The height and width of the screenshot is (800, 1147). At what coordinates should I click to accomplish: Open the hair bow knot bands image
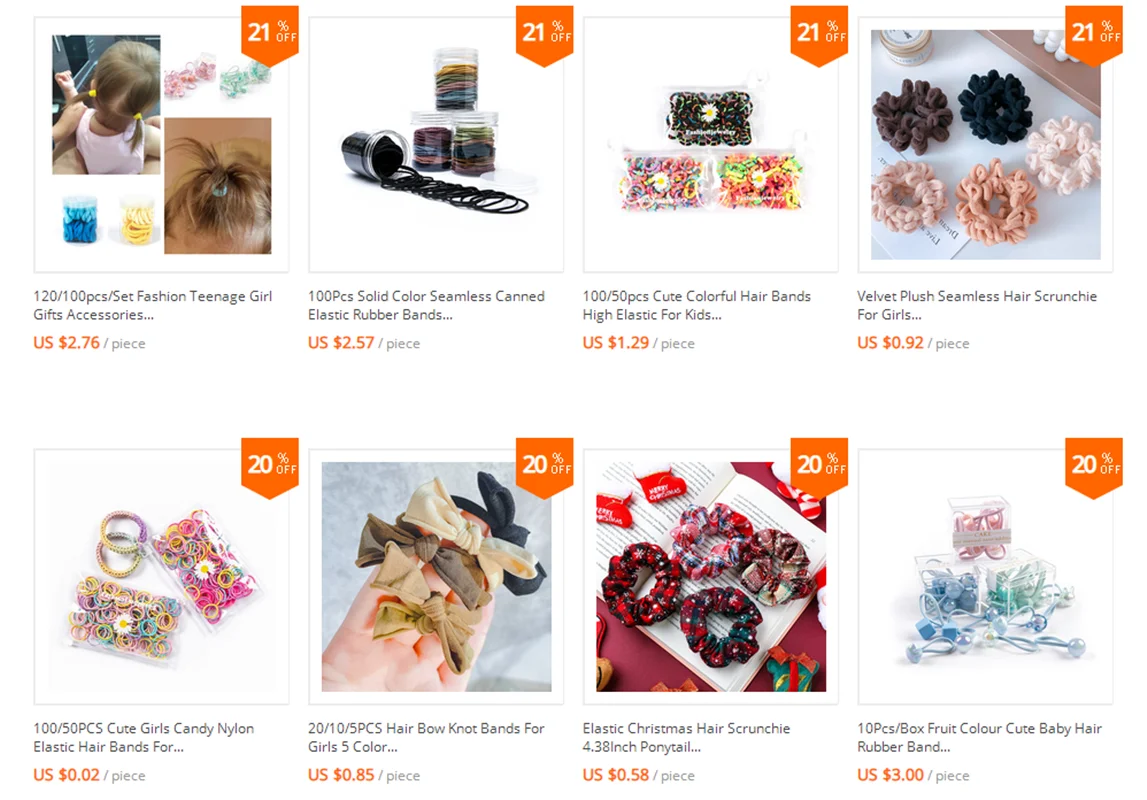[436, 577]
